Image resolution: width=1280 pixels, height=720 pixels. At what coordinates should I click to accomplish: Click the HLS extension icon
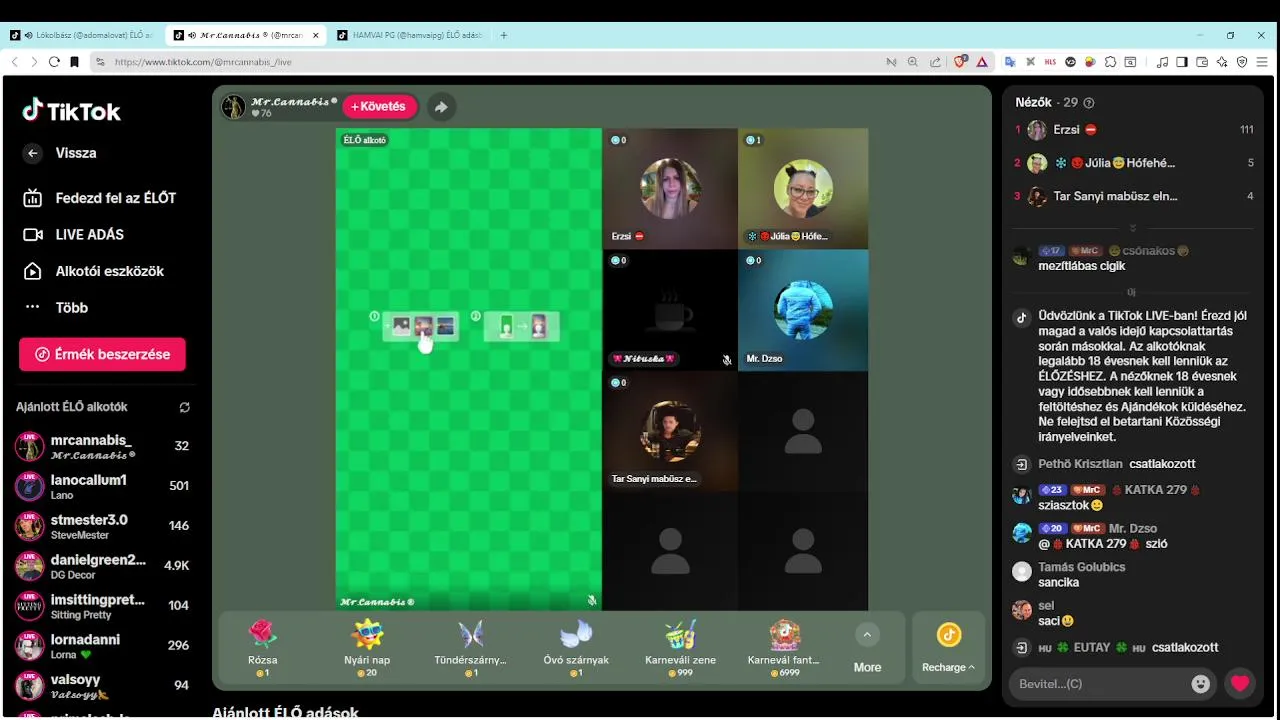[1050, 62]
